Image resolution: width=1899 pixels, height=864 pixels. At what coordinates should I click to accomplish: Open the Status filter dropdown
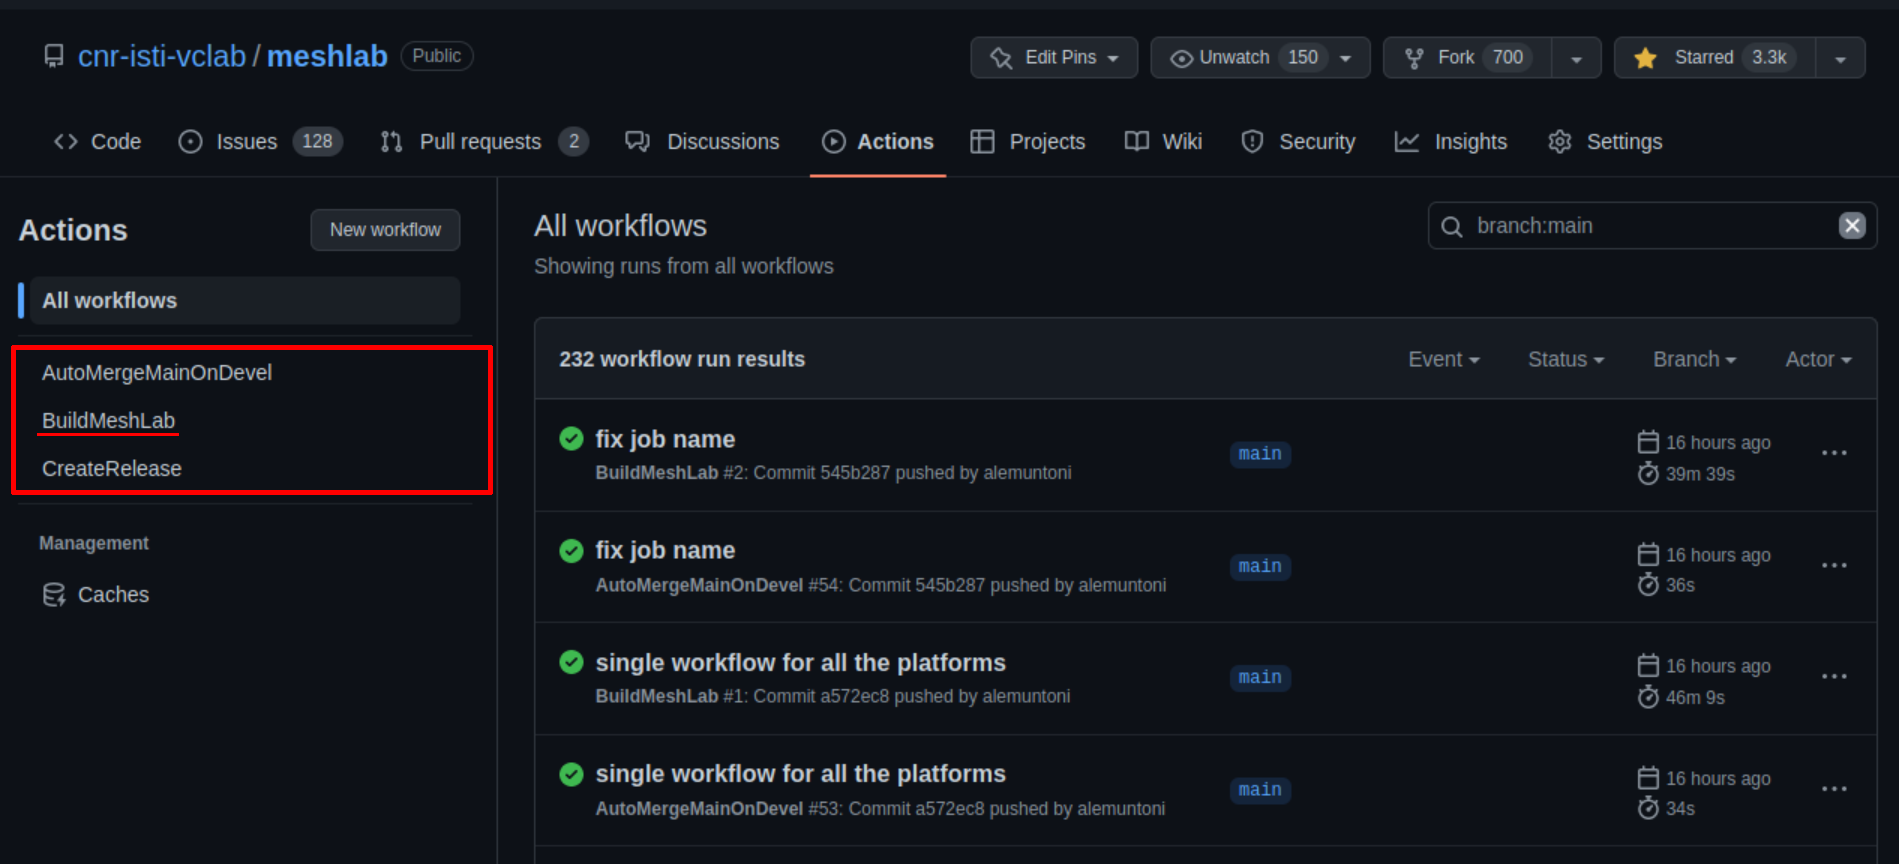tap(1566, 359)
